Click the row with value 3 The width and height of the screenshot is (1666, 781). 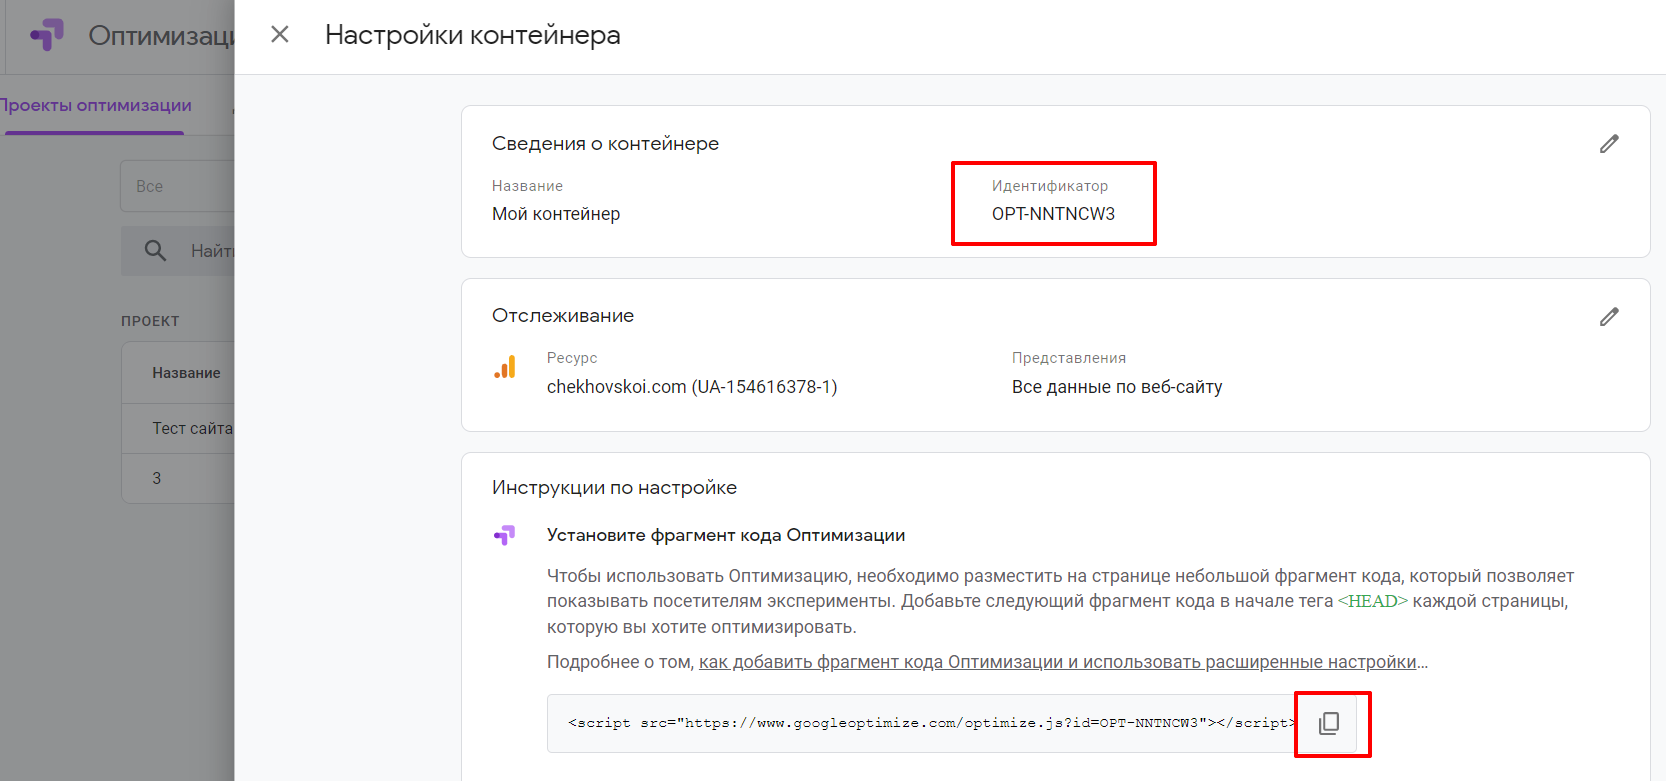click(178, 478)
